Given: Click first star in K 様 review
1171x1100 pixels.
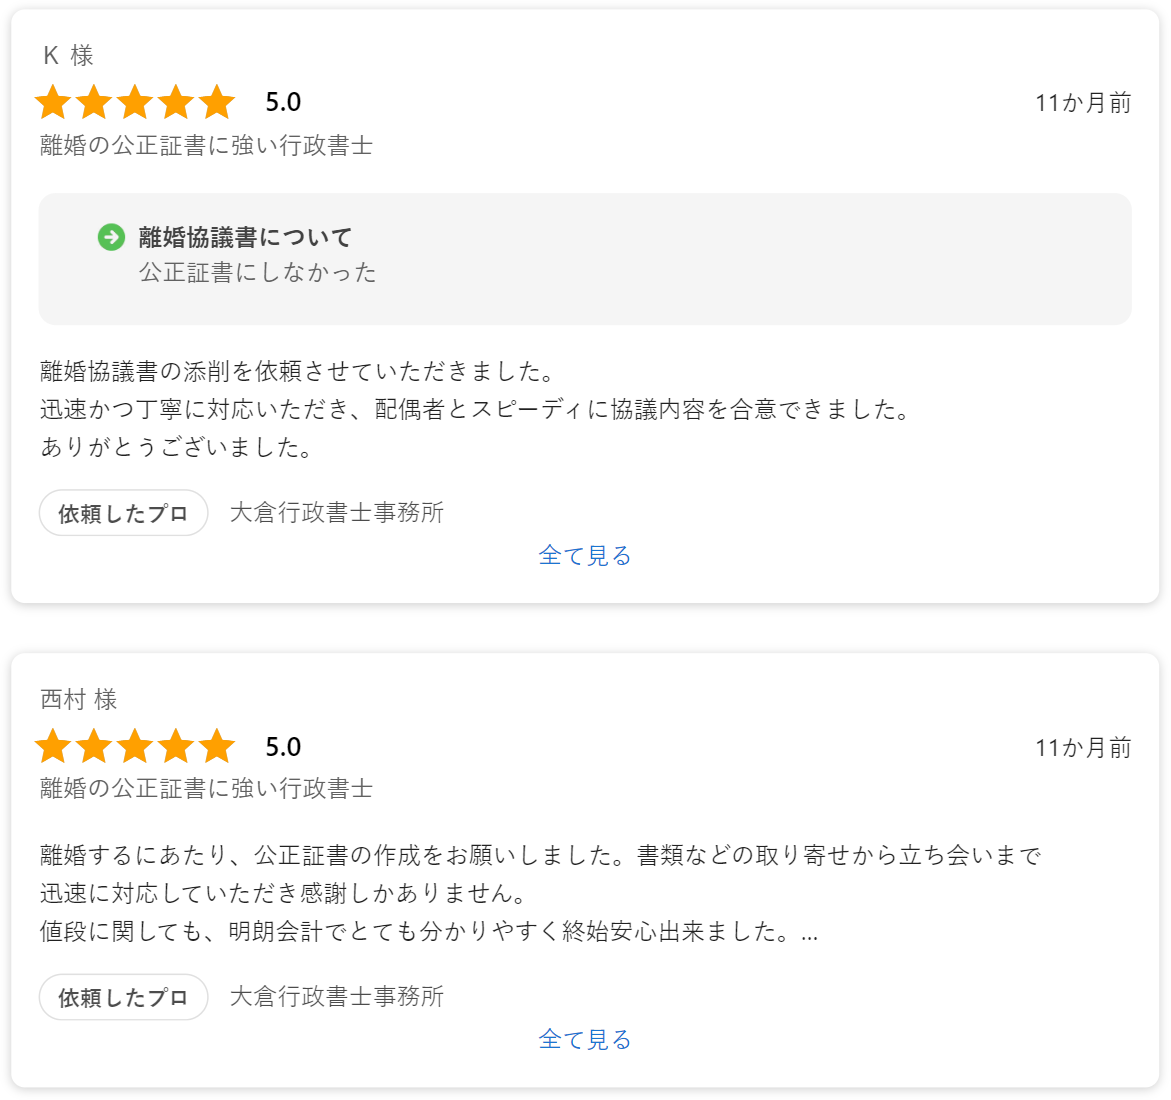Looking at the screenshot, I should 53,102.
